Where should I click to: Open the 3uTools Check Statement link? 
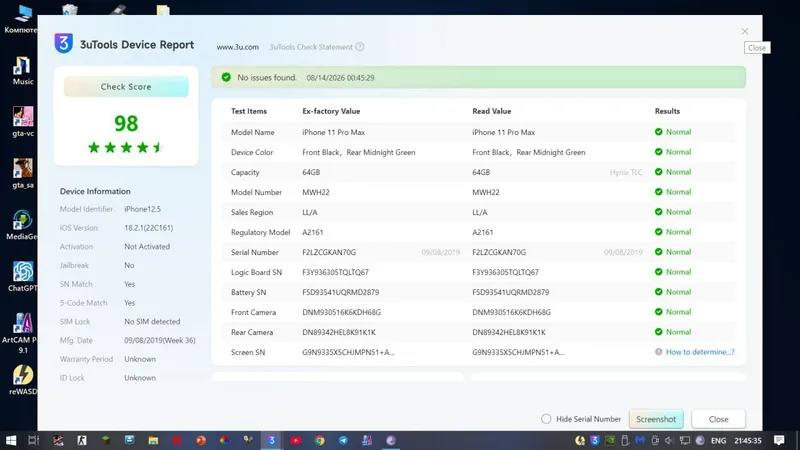[x=311, y=47]
